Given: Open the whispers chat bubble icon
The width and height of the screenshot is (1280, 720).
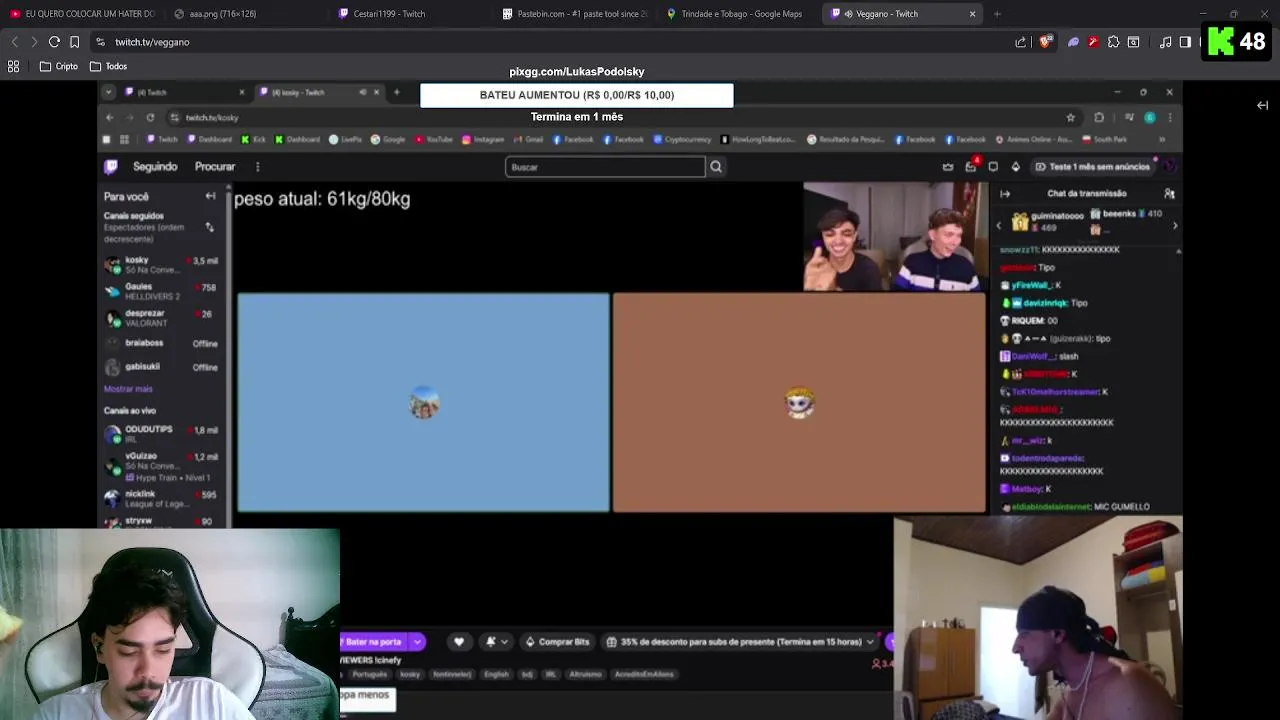Looking at the screenshot, I should point(993,167).
